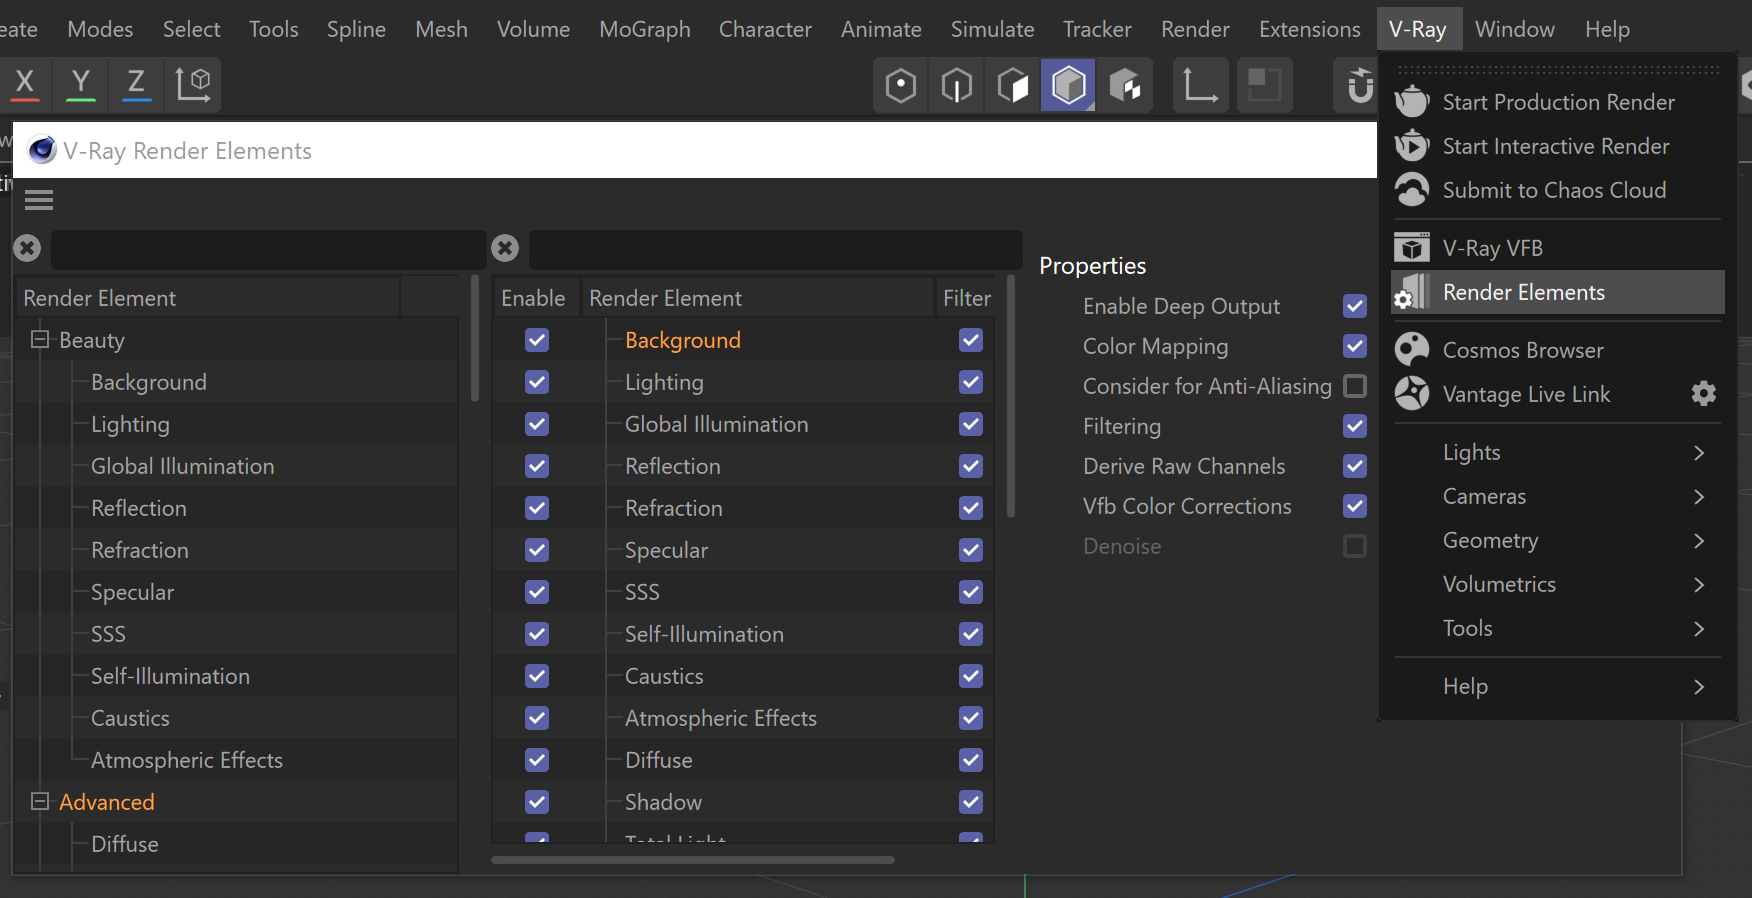This screenshot has width=1752, height=898.
Task: Toggle Derive Raw Channels checkbox
Action: tap(1355, 466)
